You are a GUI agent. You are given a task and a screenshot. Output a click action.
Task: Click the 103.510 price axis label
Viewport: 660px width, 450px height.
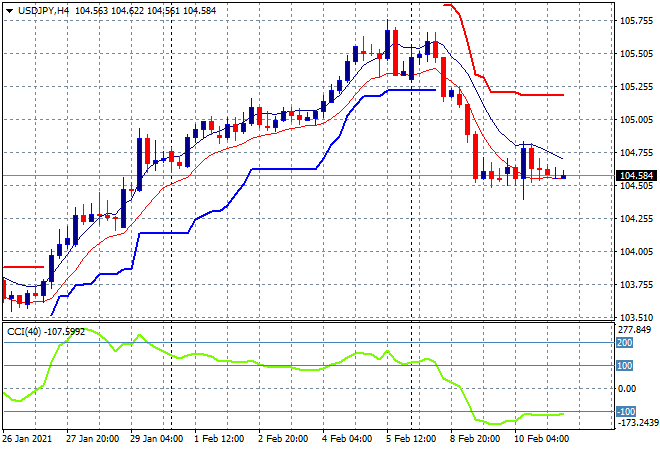[x=636, y=317]
